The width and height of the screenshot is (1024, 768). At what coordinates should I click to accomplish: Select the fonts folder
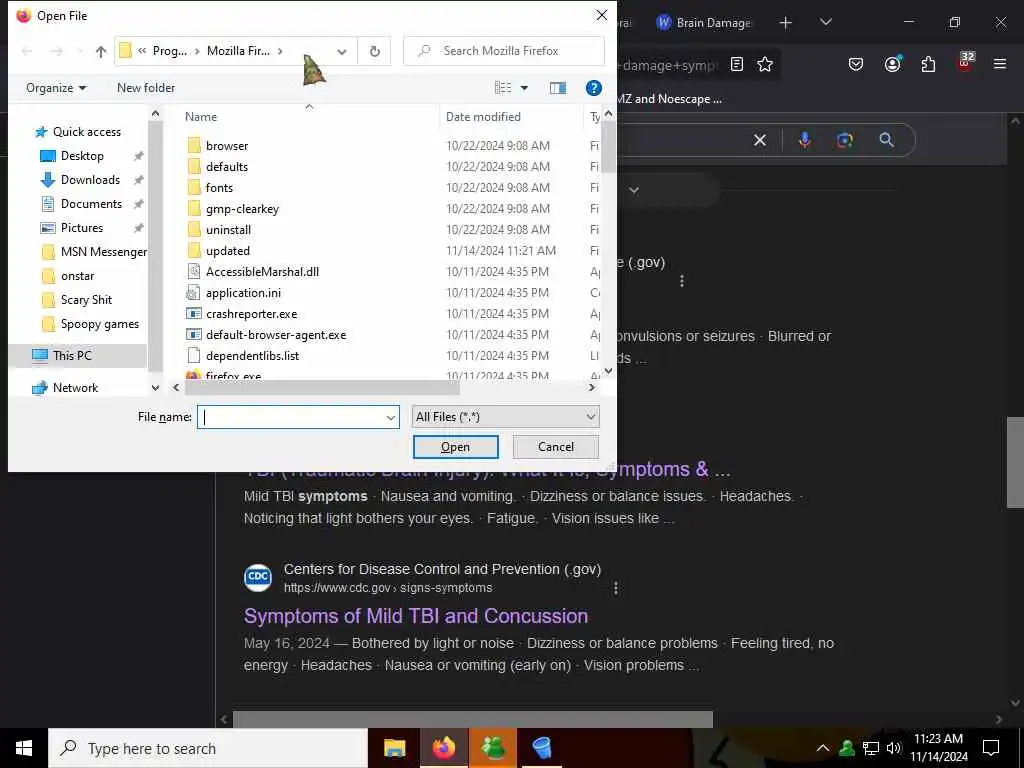[x=219, y=187]
